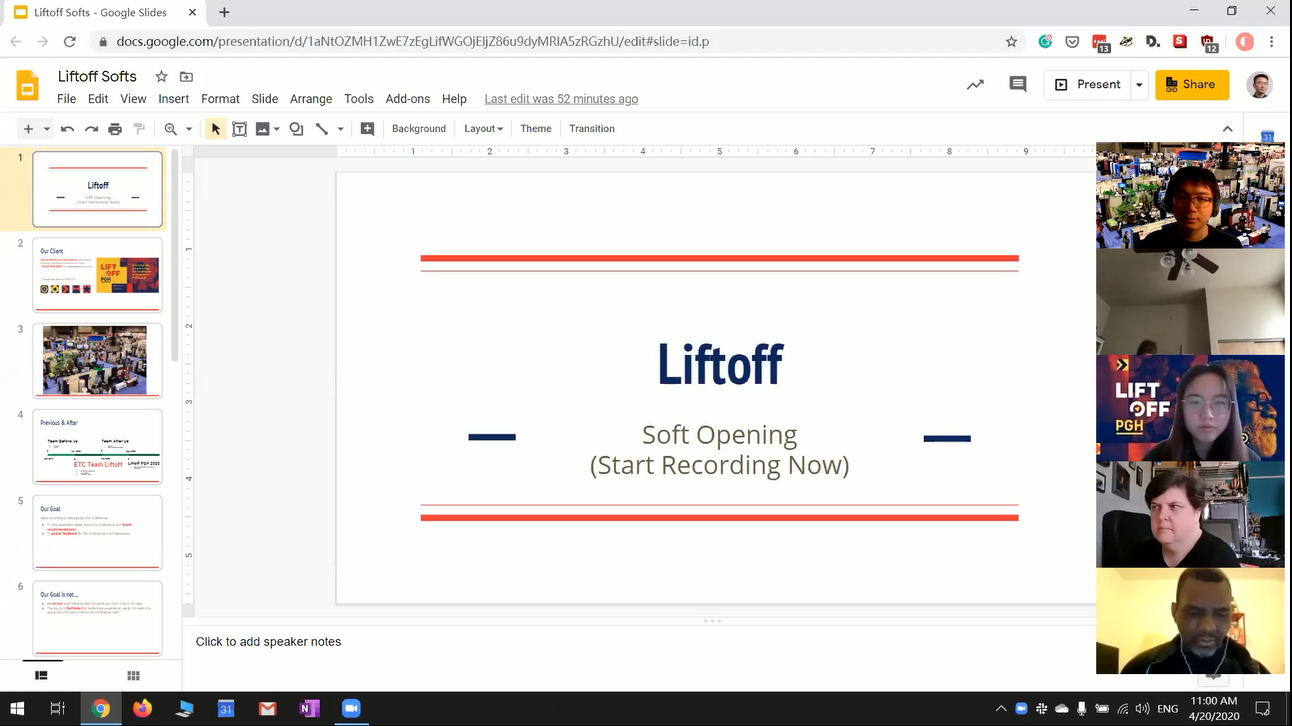Select slide 5 'Our Goal' thumbnail
1292x726 pixels.
tap(97, 533)
